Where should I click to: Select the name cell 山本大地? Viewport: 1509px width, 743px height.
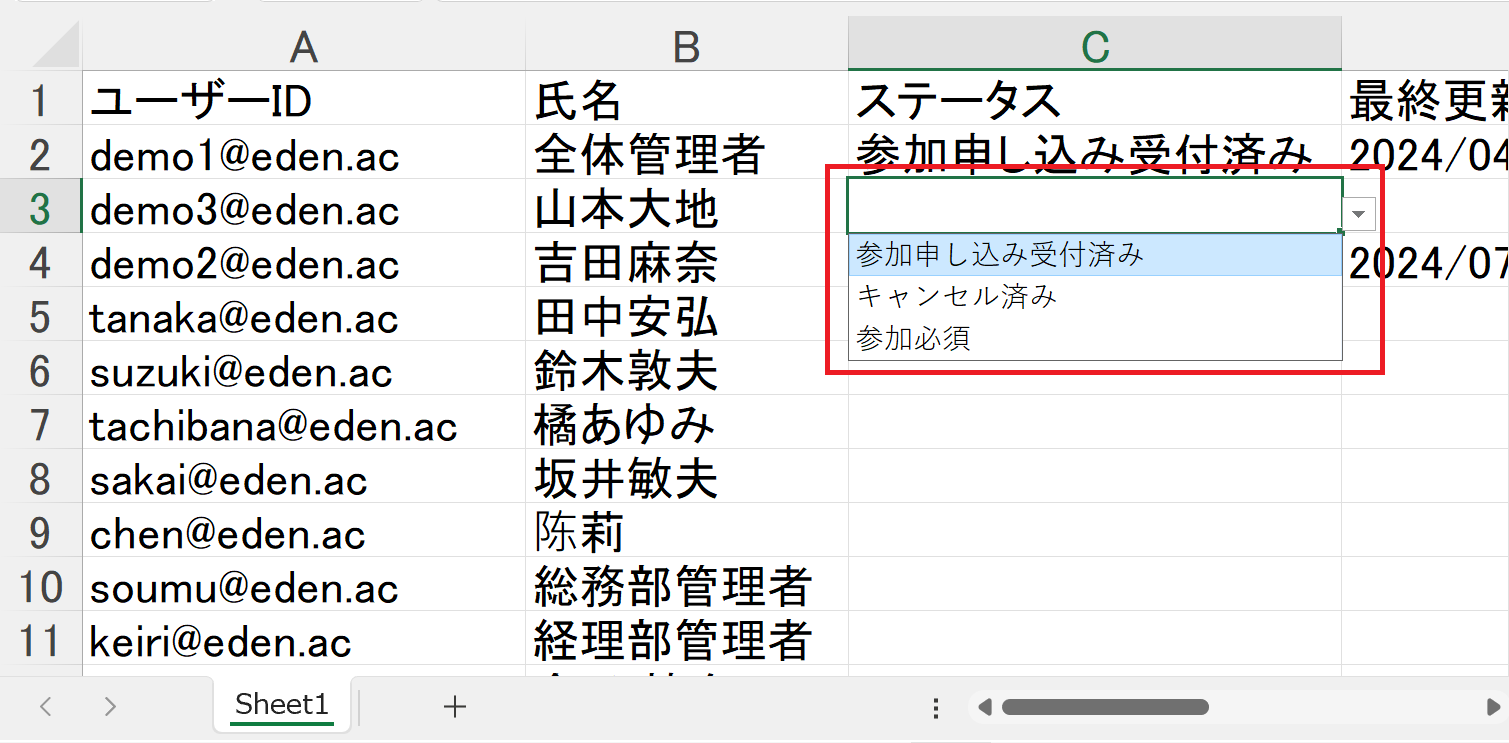coord(686,206)
